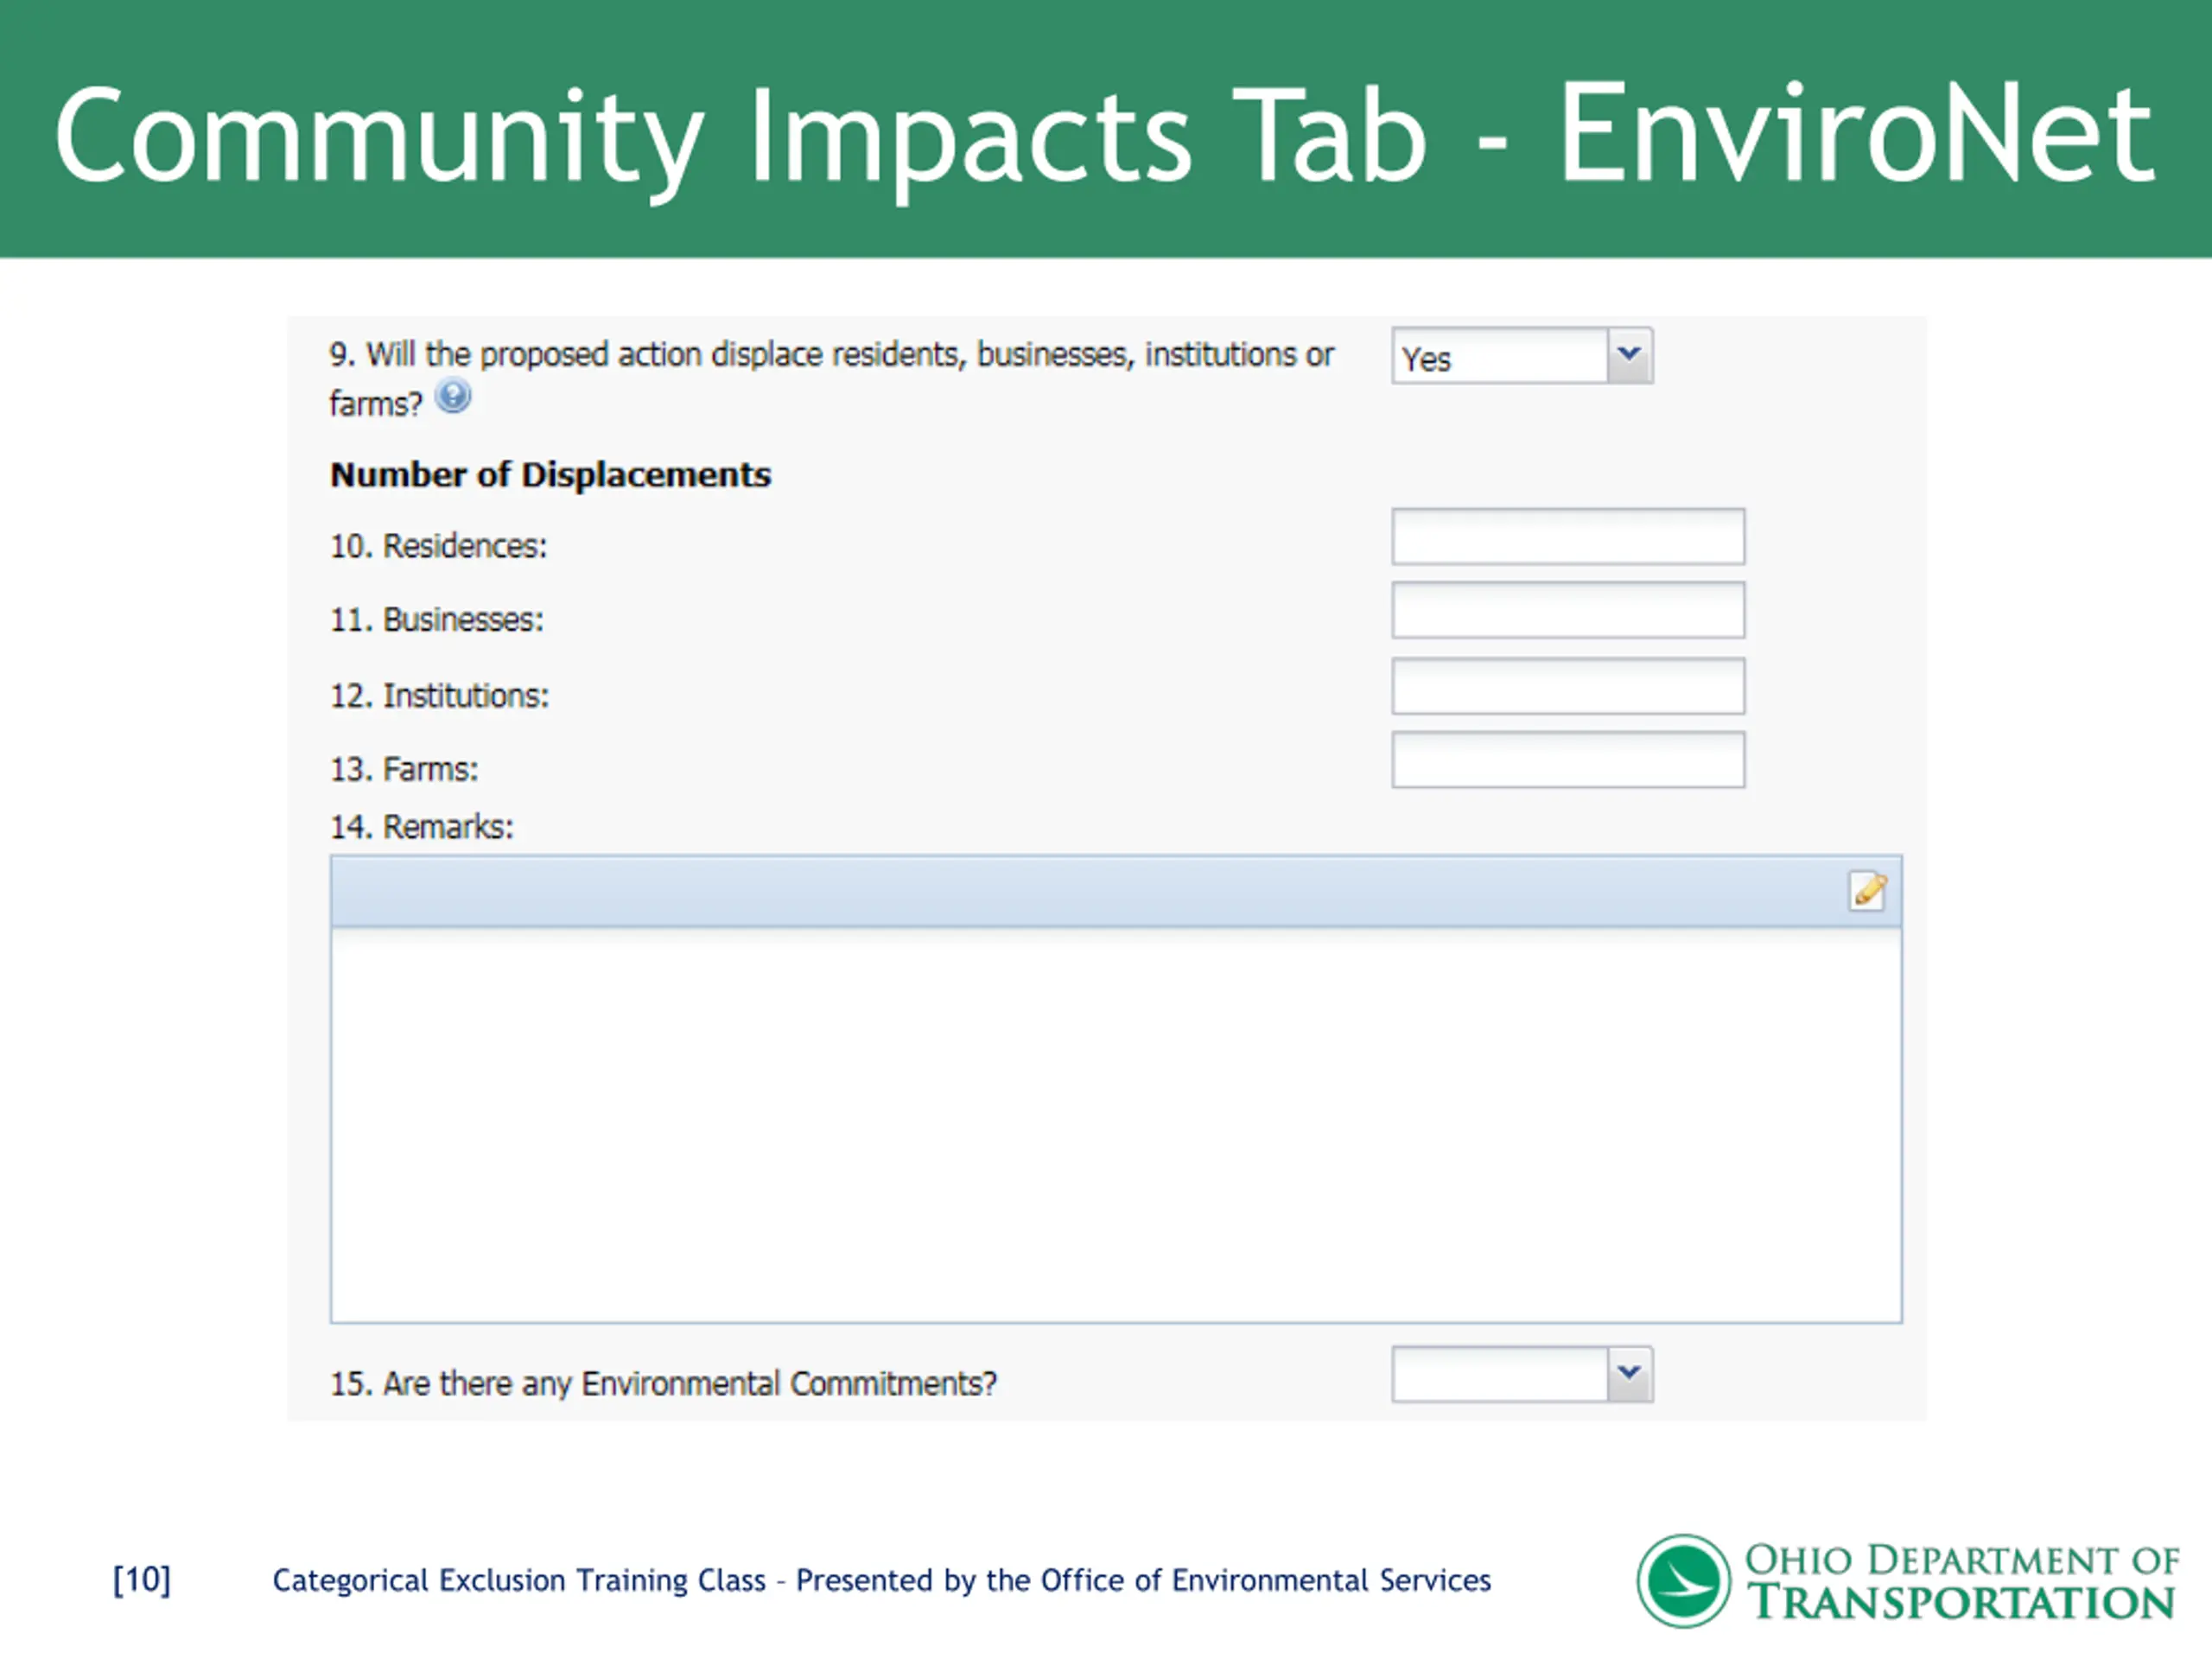Click the Institutions number input field
Image resolution: width=2212 pixels, height=1659 pixels.
click(1567, 686)
